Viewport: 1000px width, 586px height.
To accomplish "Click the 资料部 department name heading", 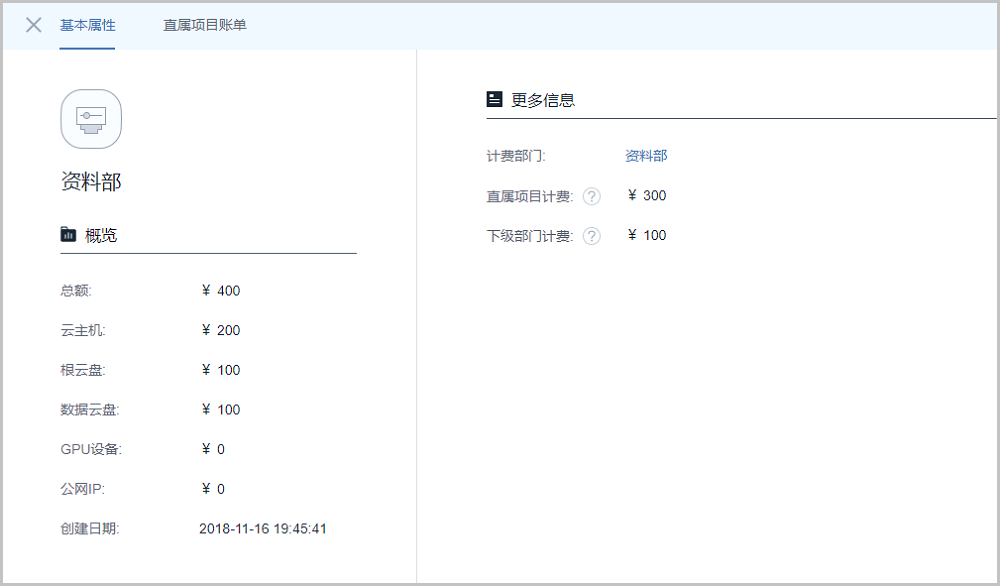I will pyautogui.click(x=91, y=182).
